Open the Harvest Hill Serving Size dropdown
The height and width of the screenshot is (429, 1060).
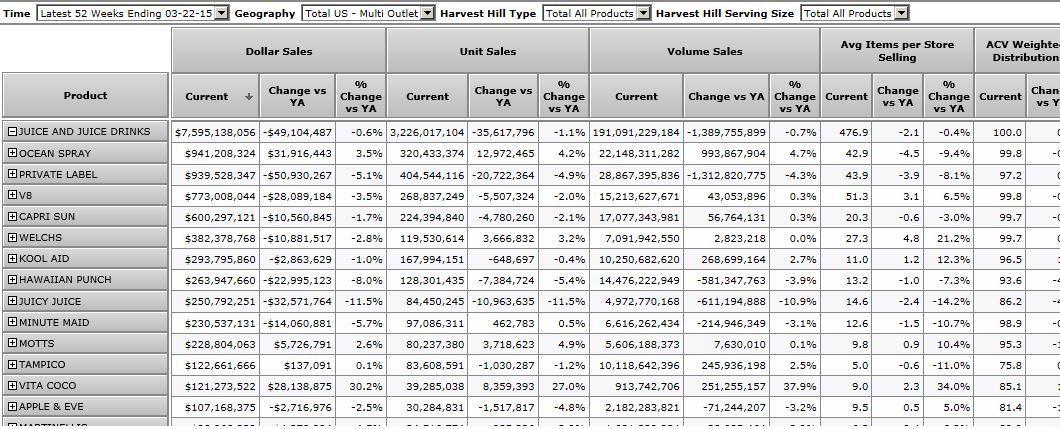pos(902,13)
